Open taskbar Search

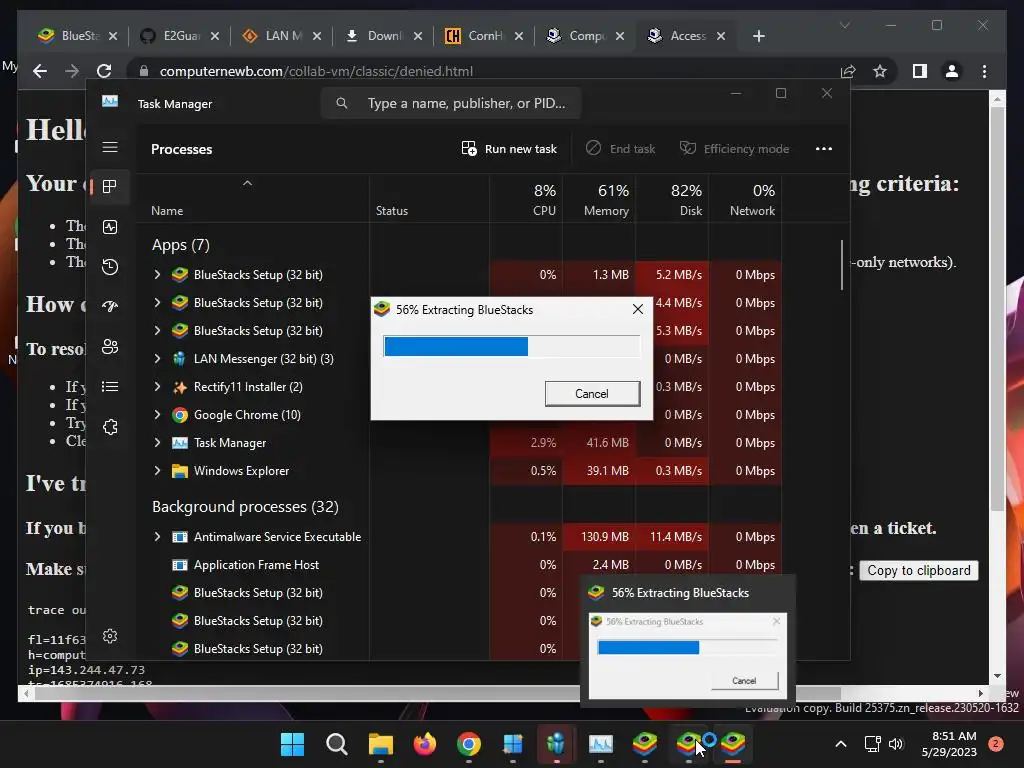tap(336, 744)
